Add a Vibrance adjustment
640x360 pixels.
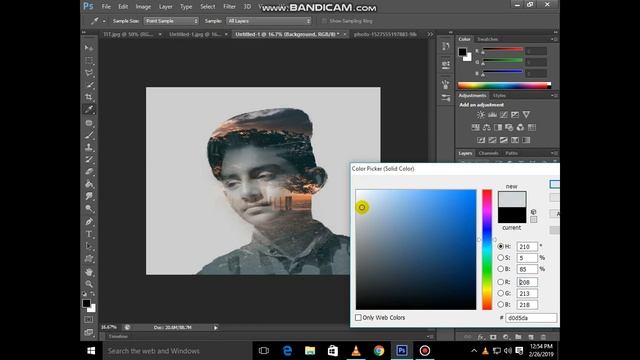point(526,115)
